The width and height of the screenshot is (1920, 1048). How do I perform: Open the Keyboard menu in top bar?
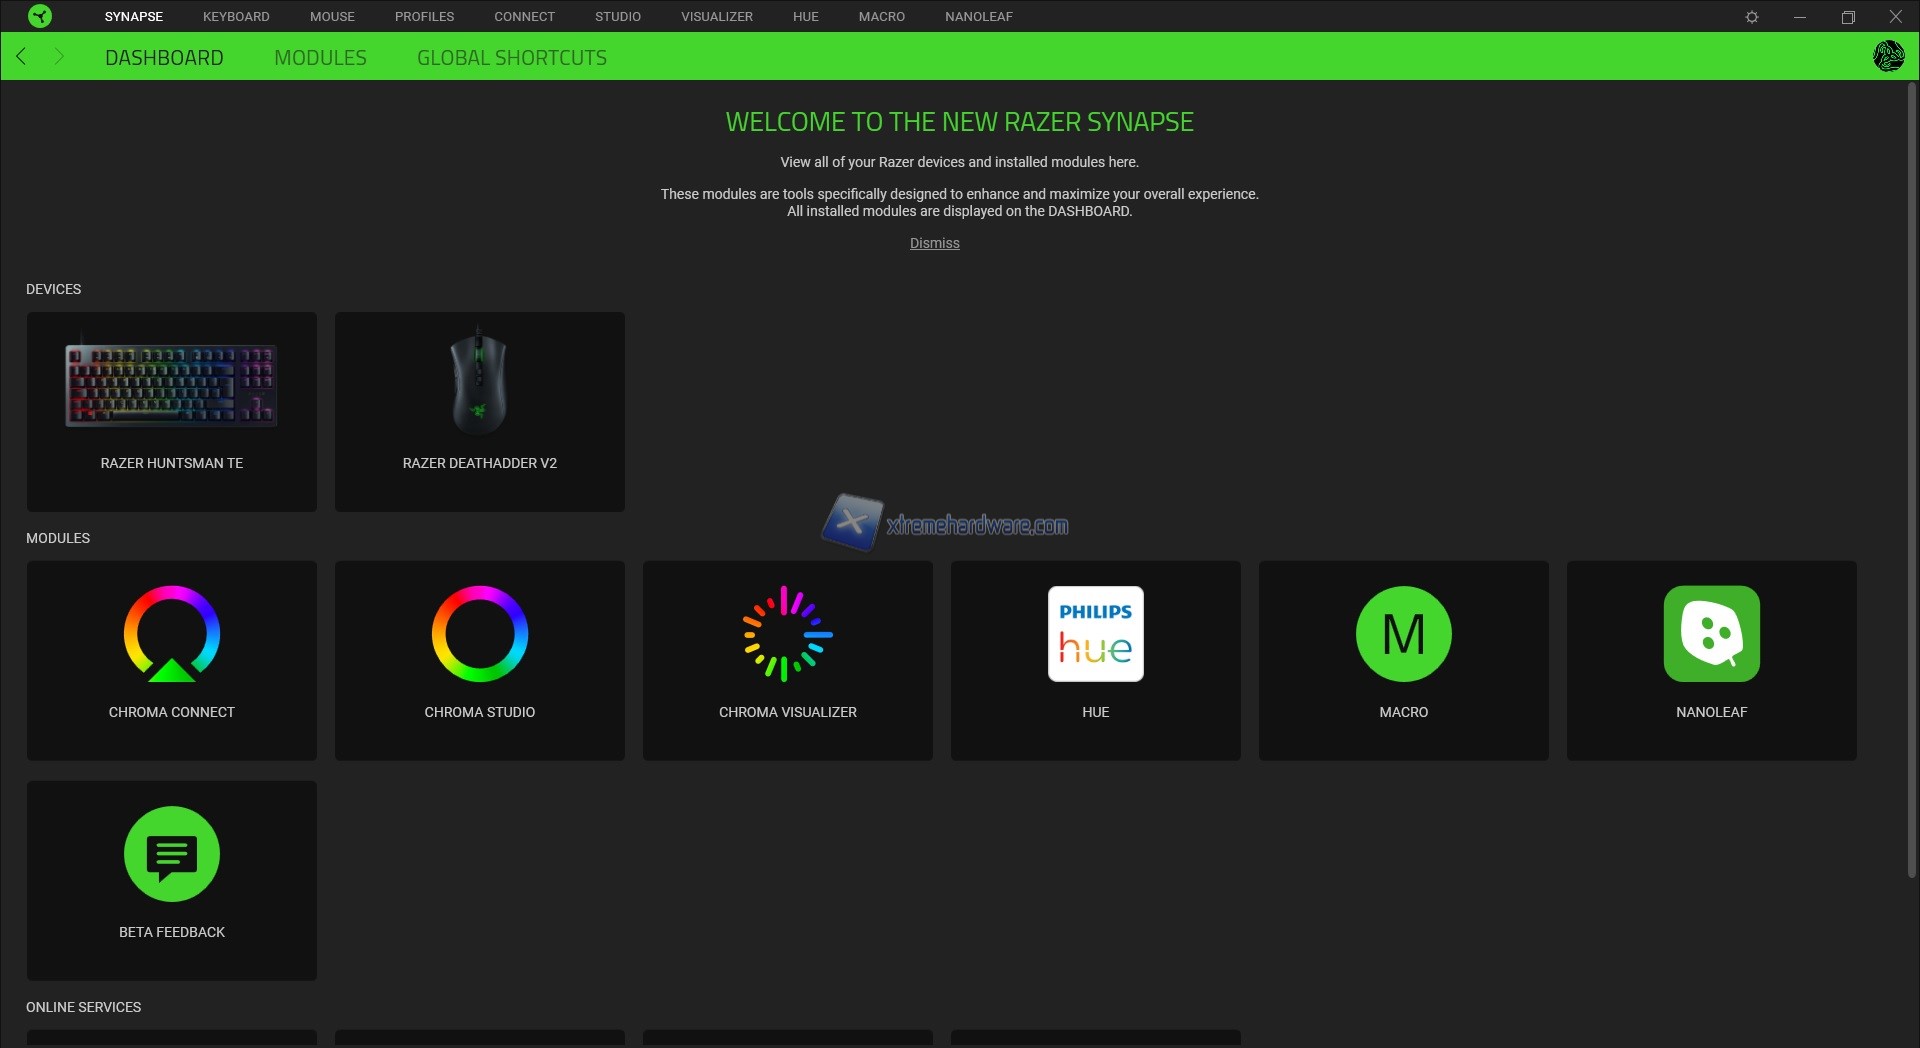236,17
